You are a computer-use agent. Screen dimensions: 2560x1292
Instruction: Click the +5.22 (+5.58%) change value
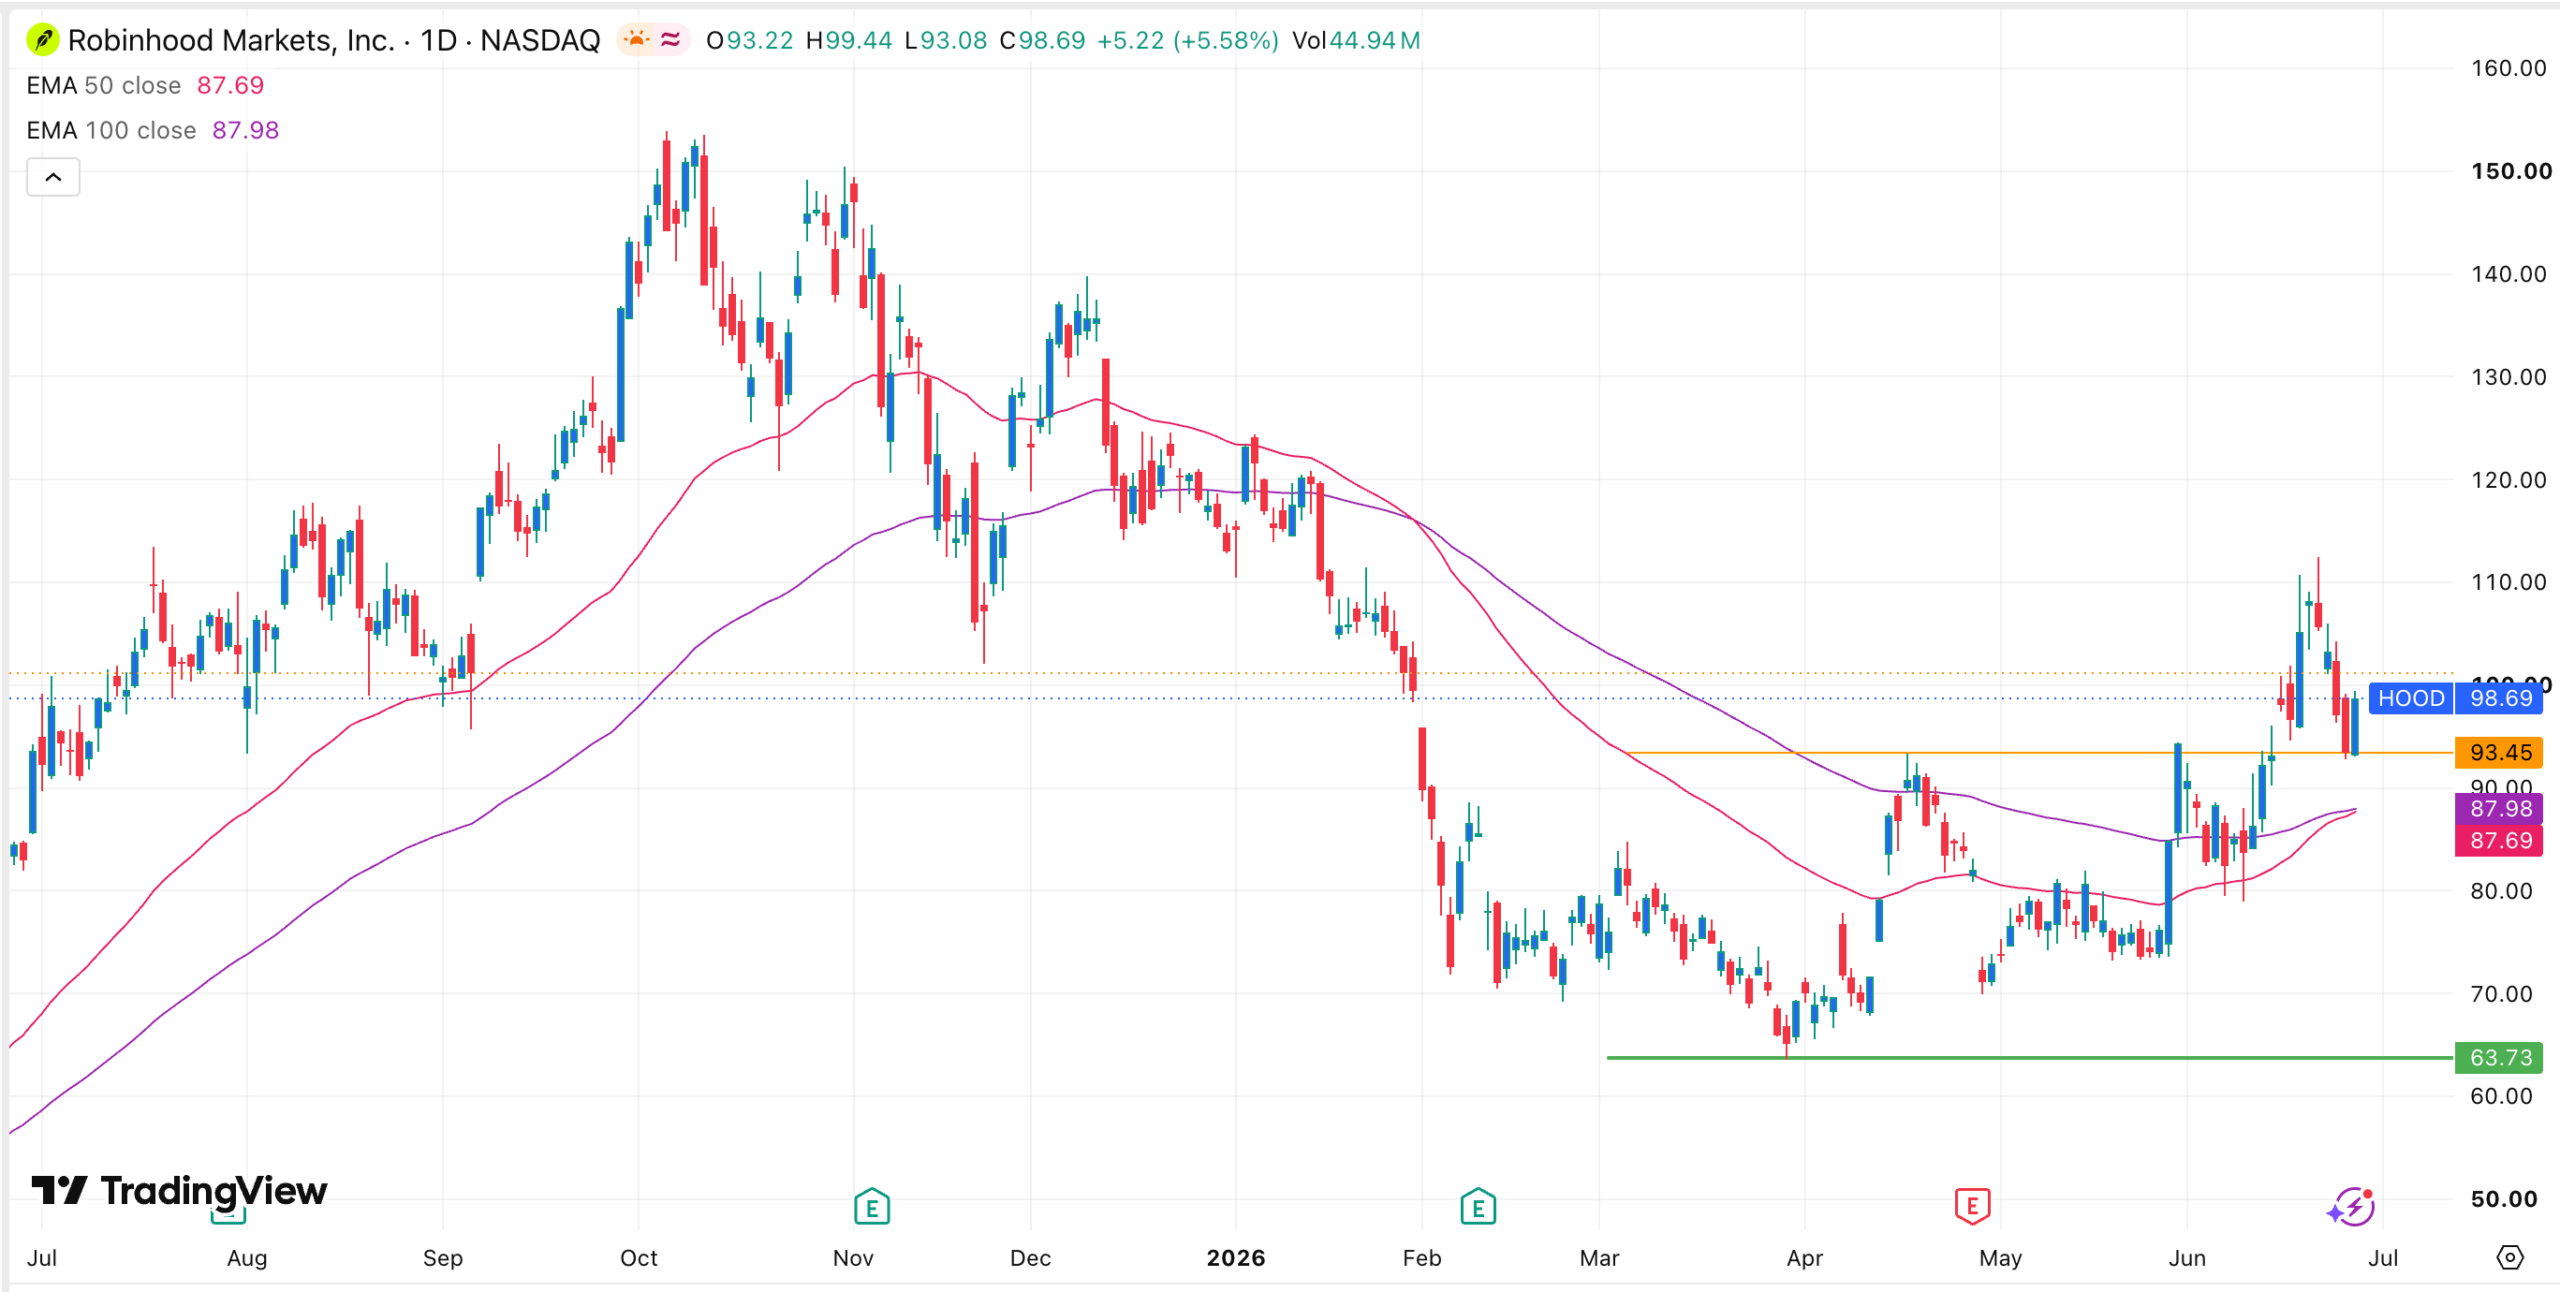click(x=1188, y=40)
